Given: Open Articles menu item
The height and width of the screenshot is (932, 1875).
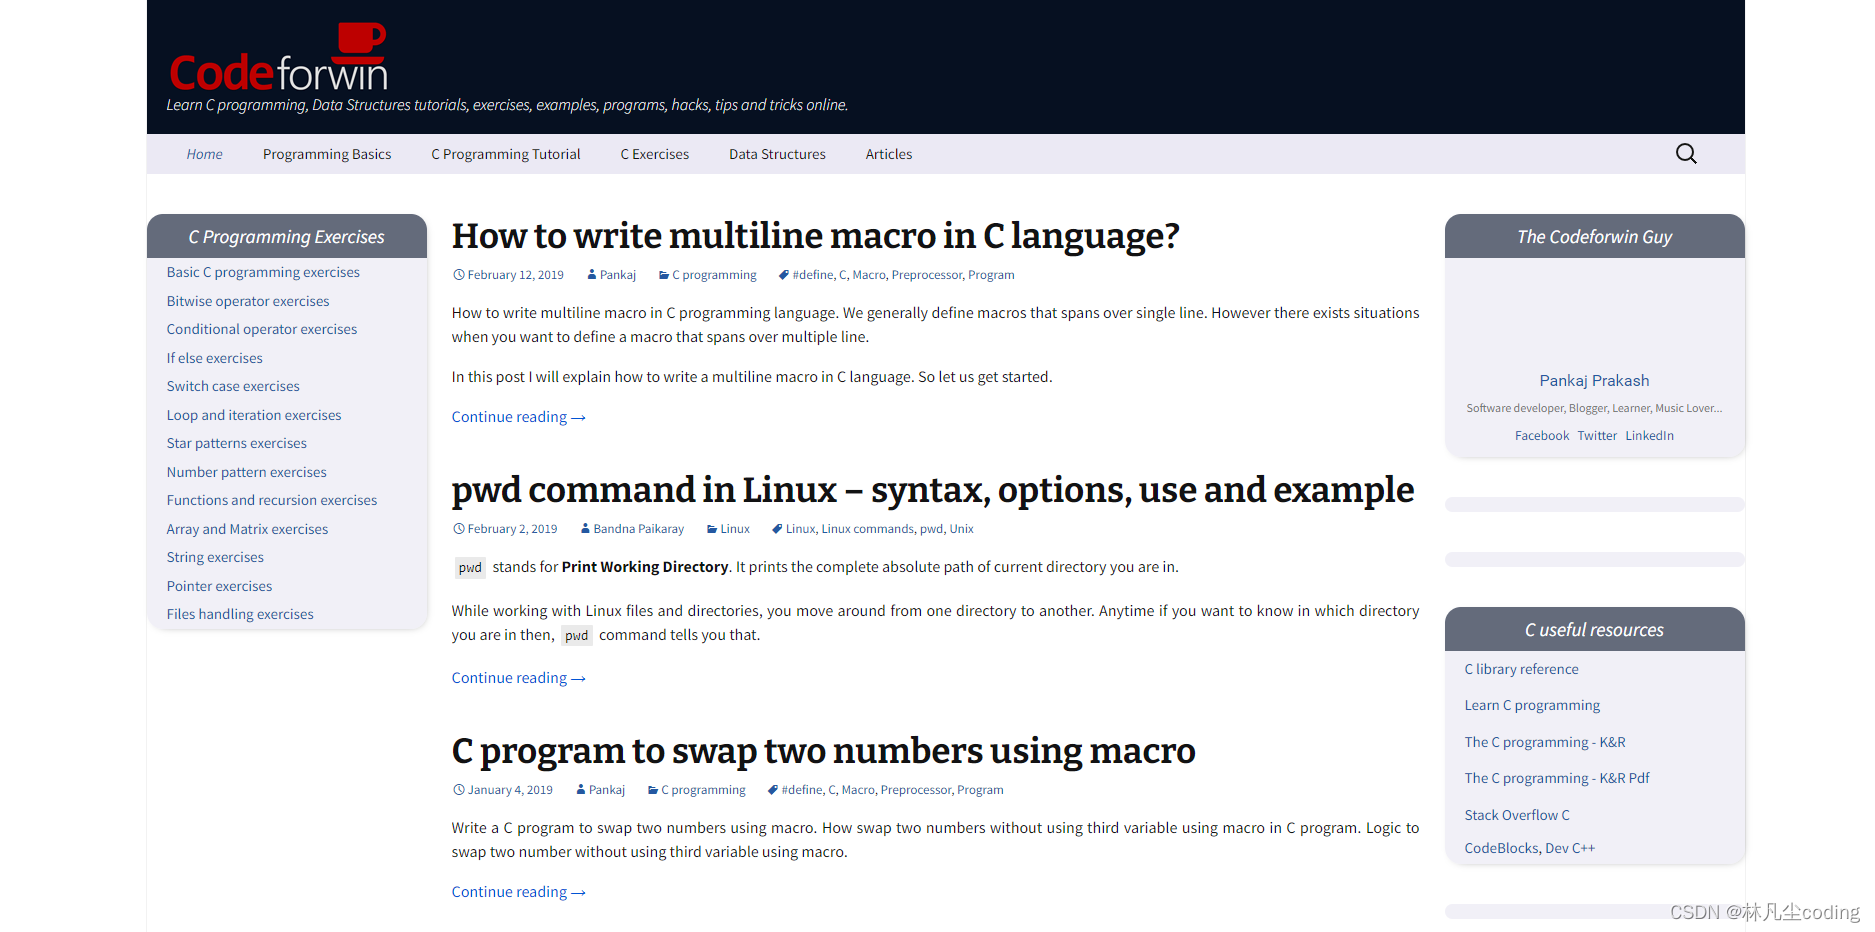Looking at the screenshot, I should point(889,154).
